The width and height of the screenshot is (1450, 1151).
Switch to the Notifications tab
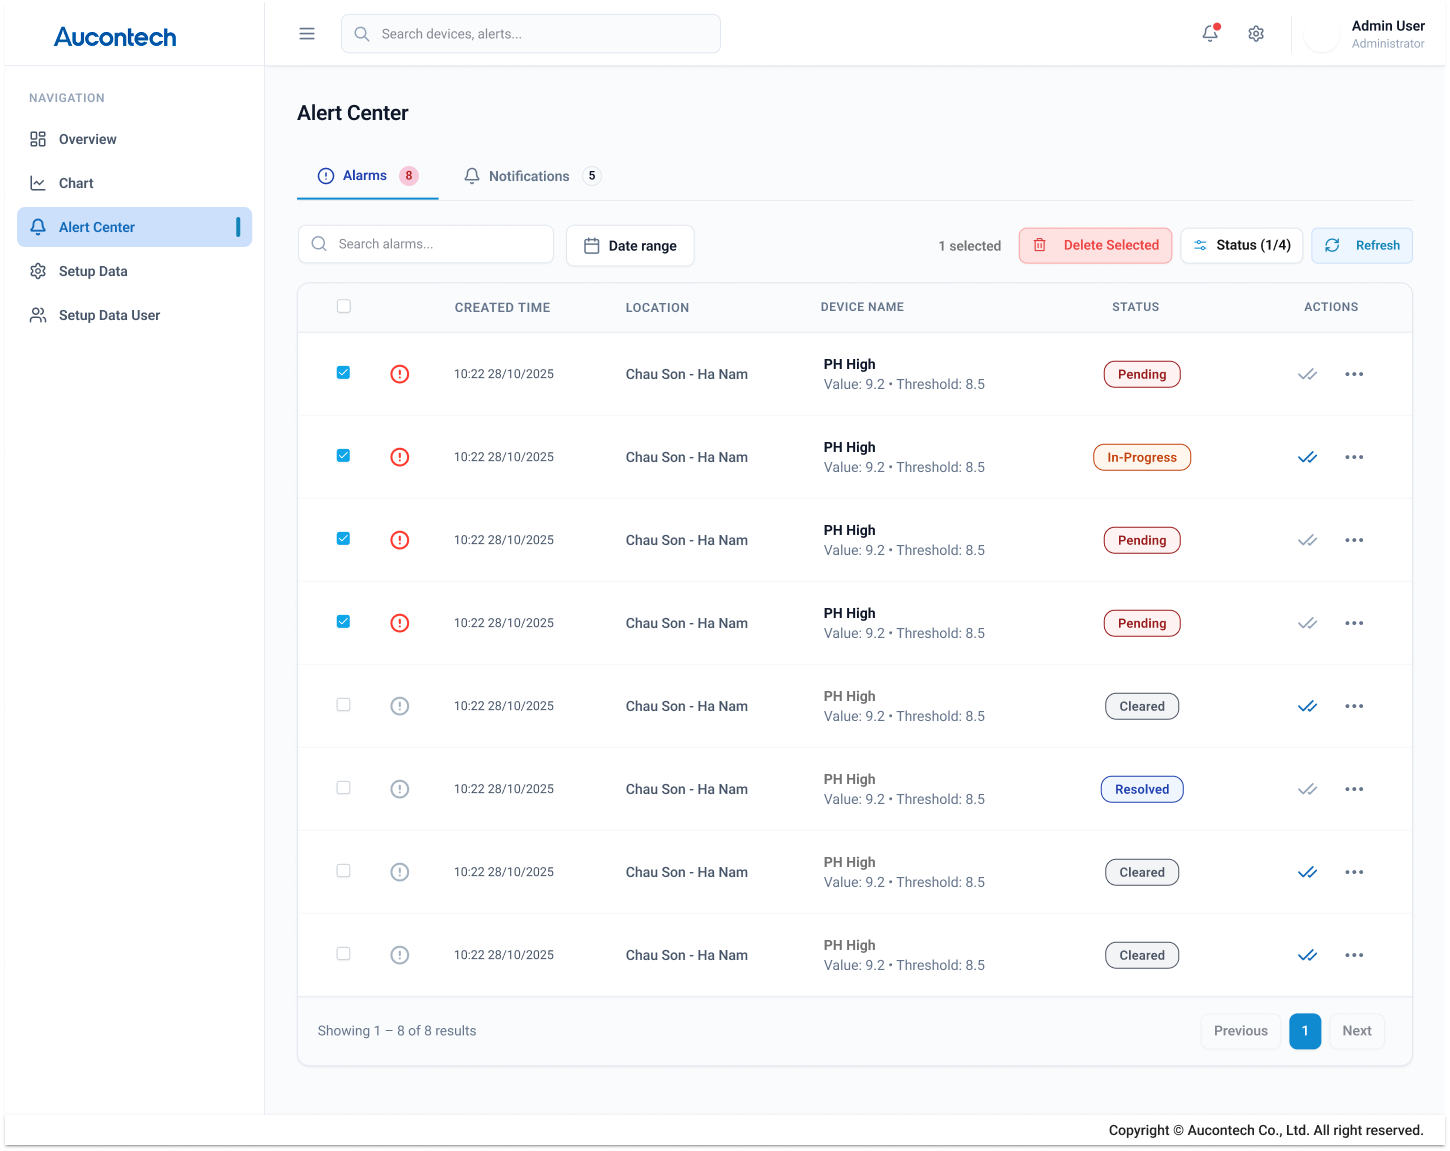coord(529,176)
